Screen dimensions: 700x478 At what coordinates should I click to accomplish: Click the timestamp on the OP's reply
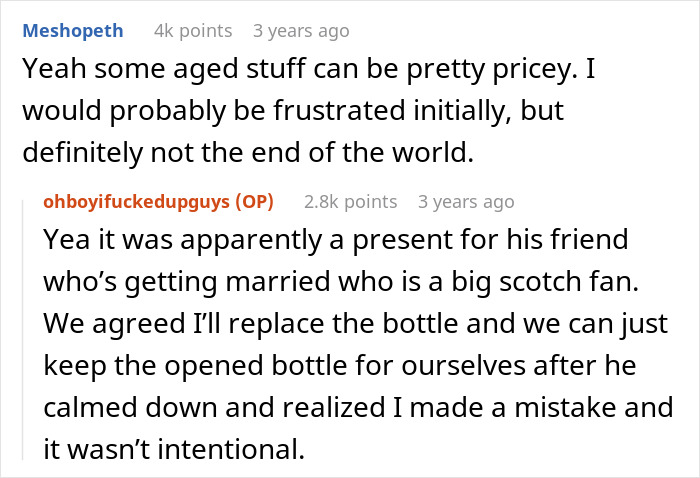[x=466, y=202]
